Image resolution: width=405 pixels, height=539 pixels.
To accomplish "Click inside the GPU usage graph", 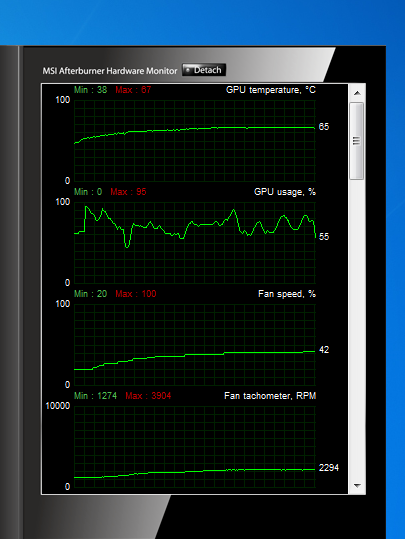I will click(x=195, y=243).
